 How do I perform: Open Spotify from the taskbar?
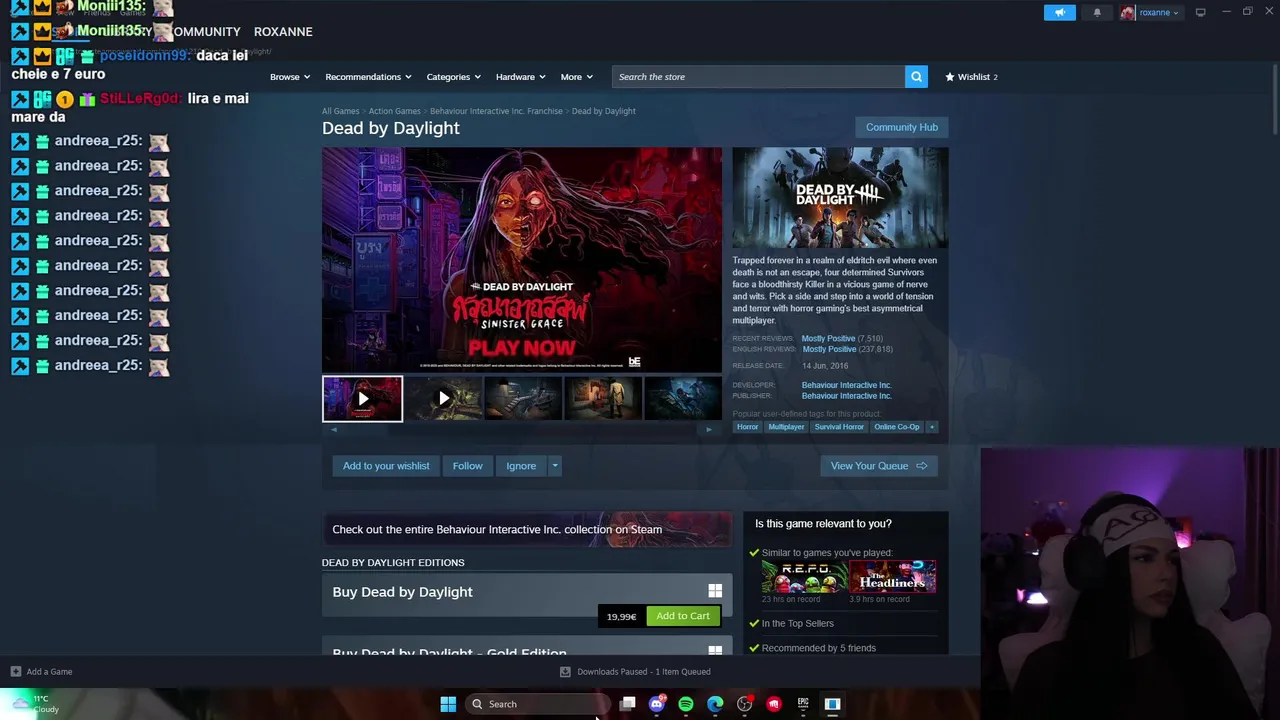[x=686, y=704]
